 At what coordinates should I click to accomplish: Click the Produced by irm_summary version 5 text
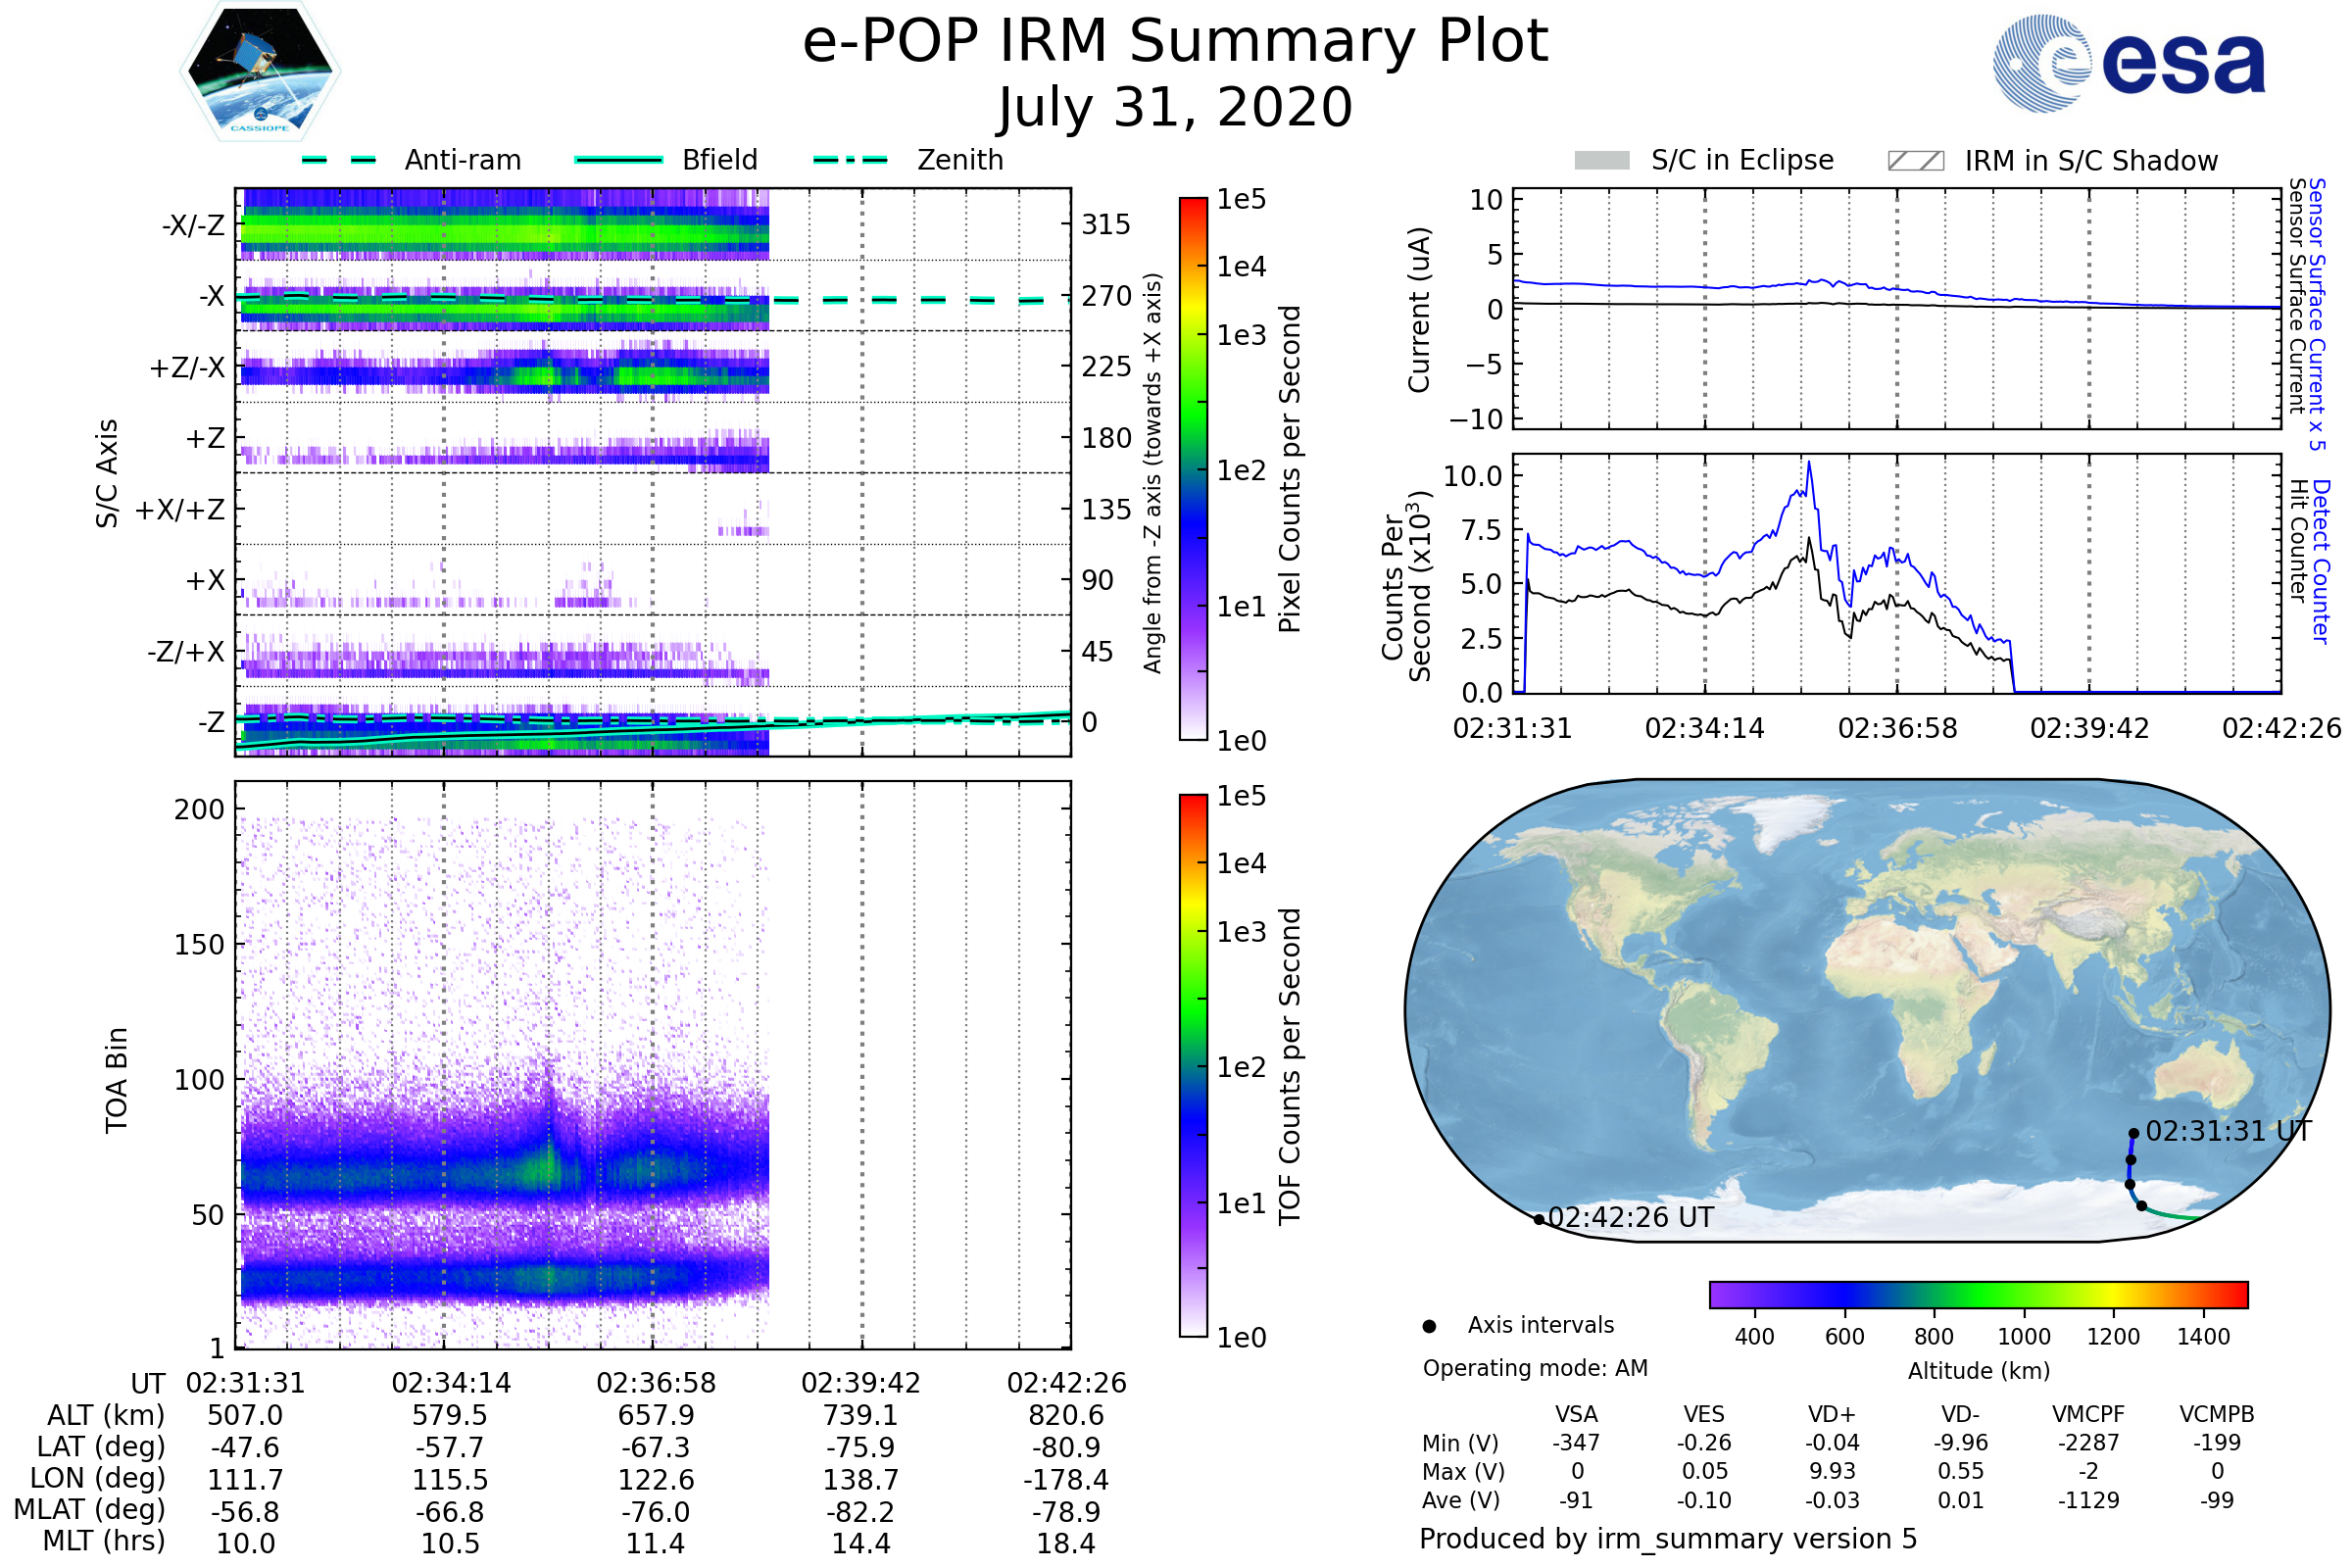coord(1668,1539)
